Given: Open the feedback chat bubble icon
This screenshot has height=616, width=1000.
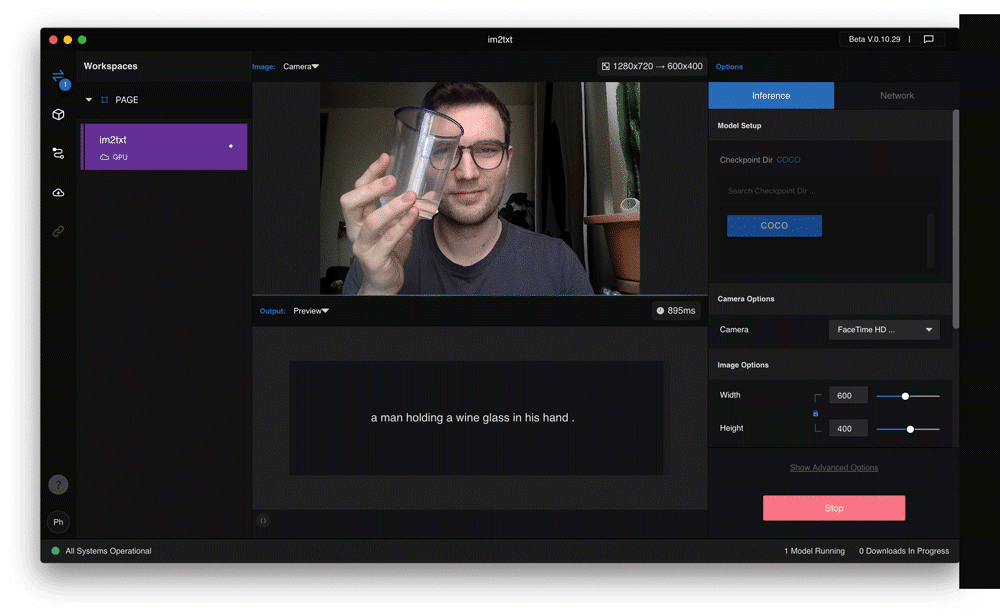Looking at the screenshot, I should (x=928, y=40).
